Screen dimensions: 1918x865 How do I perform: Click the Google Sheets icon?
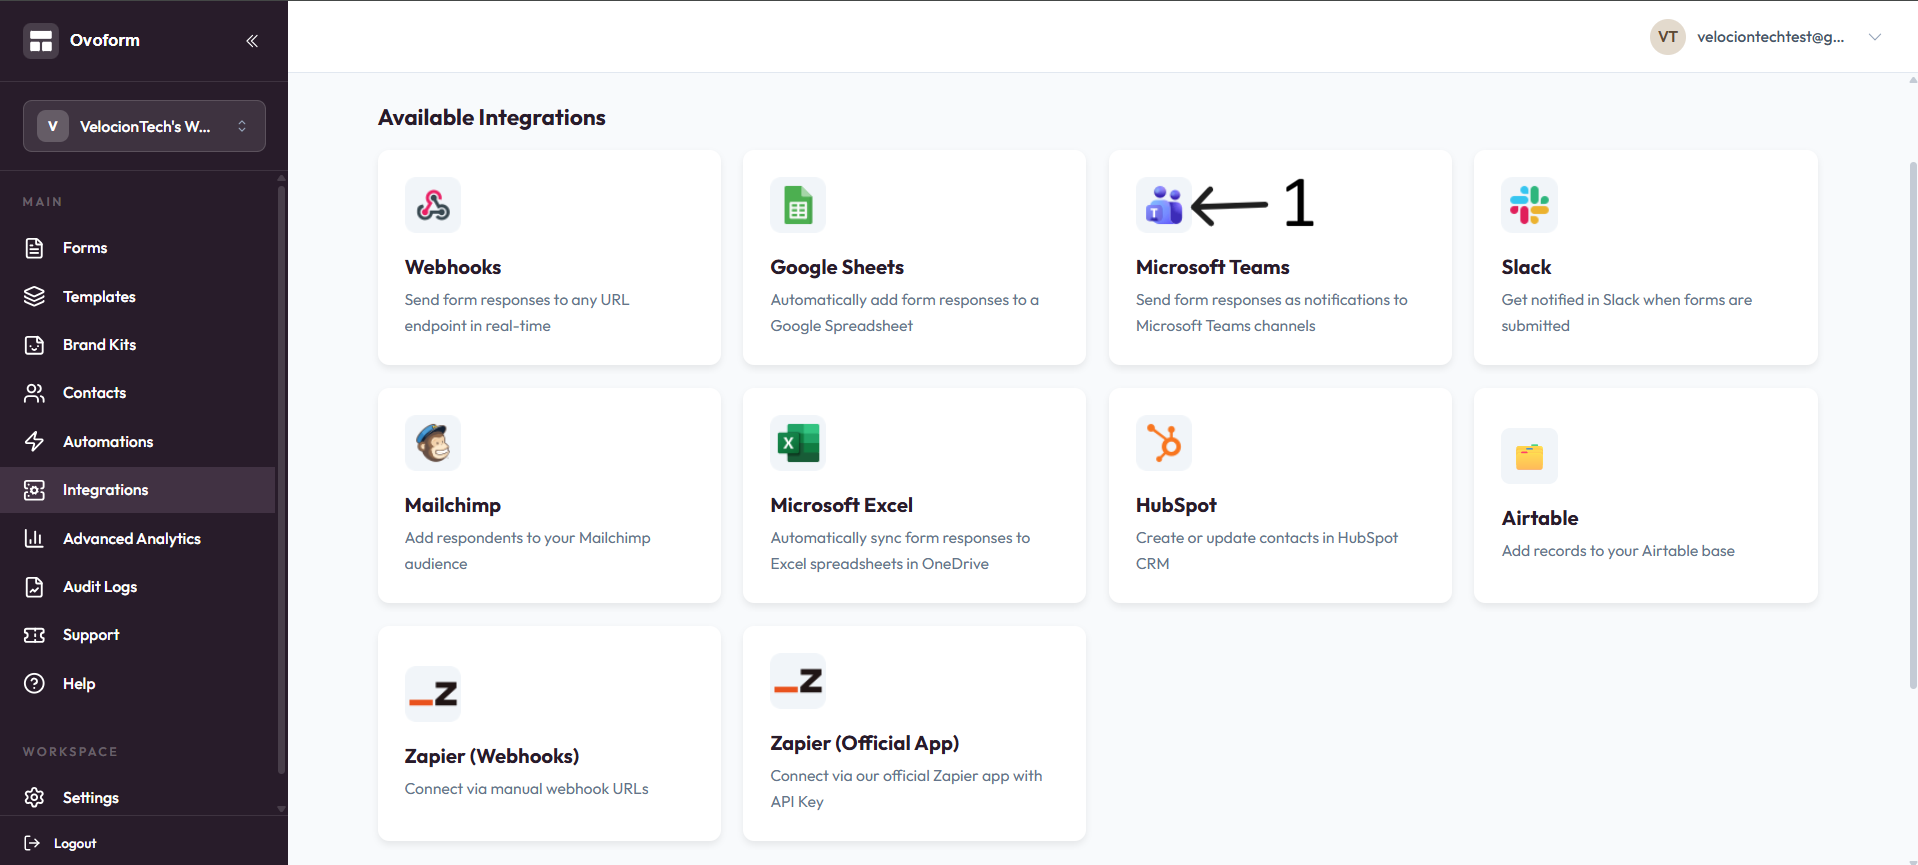pyautogui.click(x=798, y=205)
